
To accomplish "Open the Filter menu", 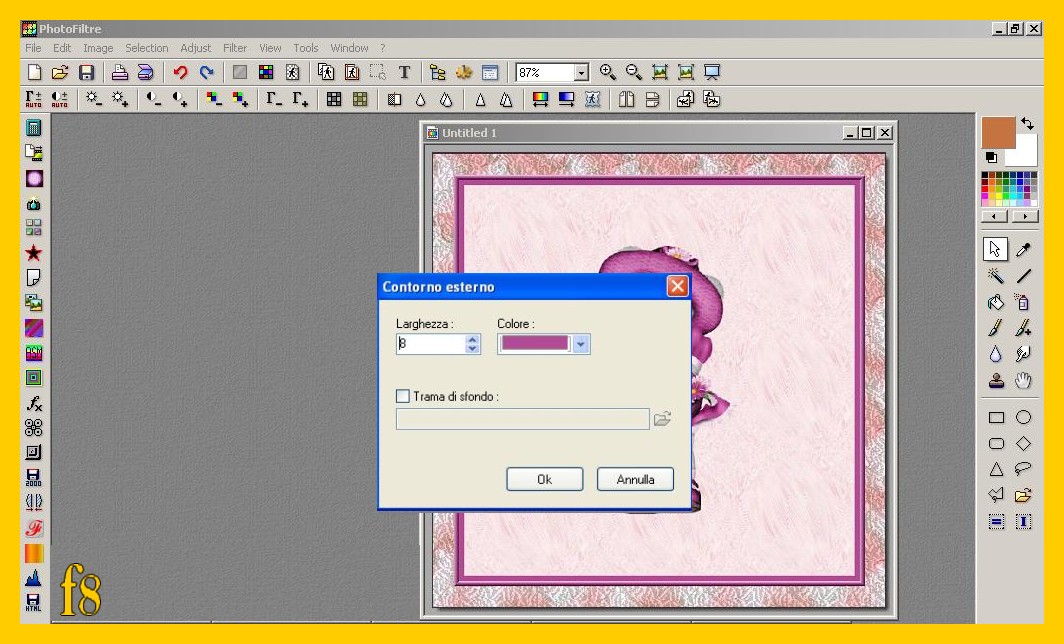I will 235,48.
